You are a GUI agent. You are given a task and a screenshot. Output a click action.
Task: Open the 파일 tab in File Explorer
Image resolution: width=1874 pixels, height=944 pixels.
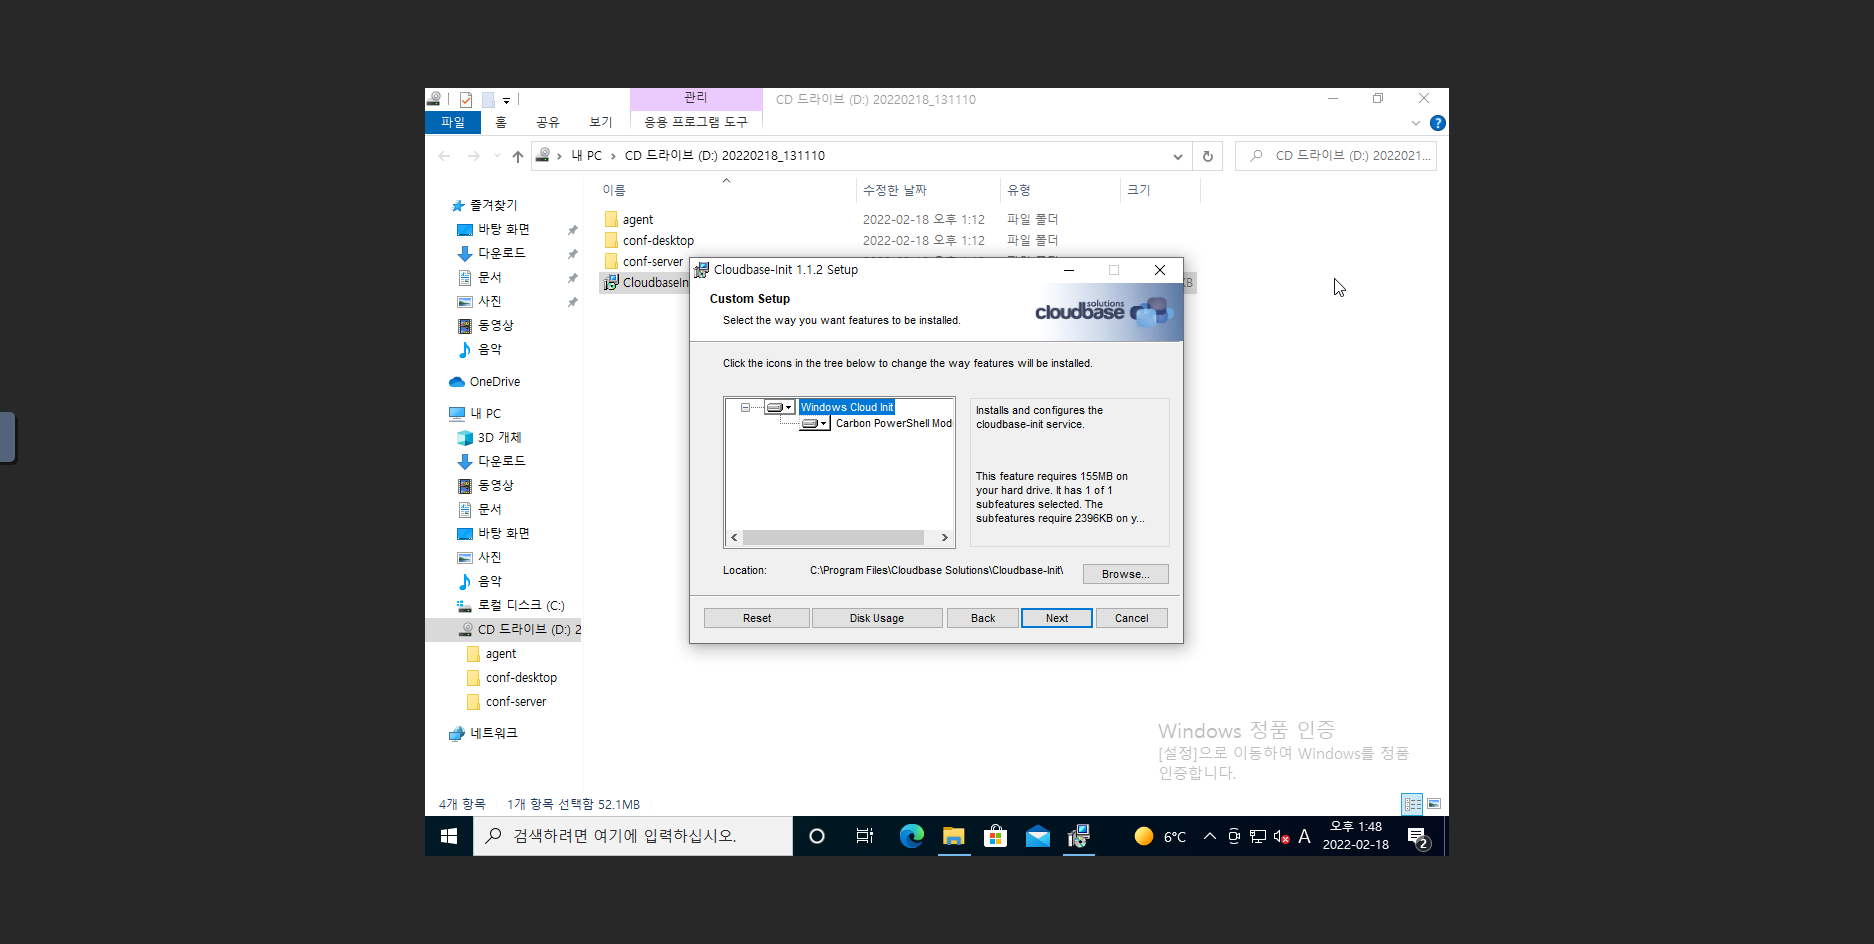[453, 122]
